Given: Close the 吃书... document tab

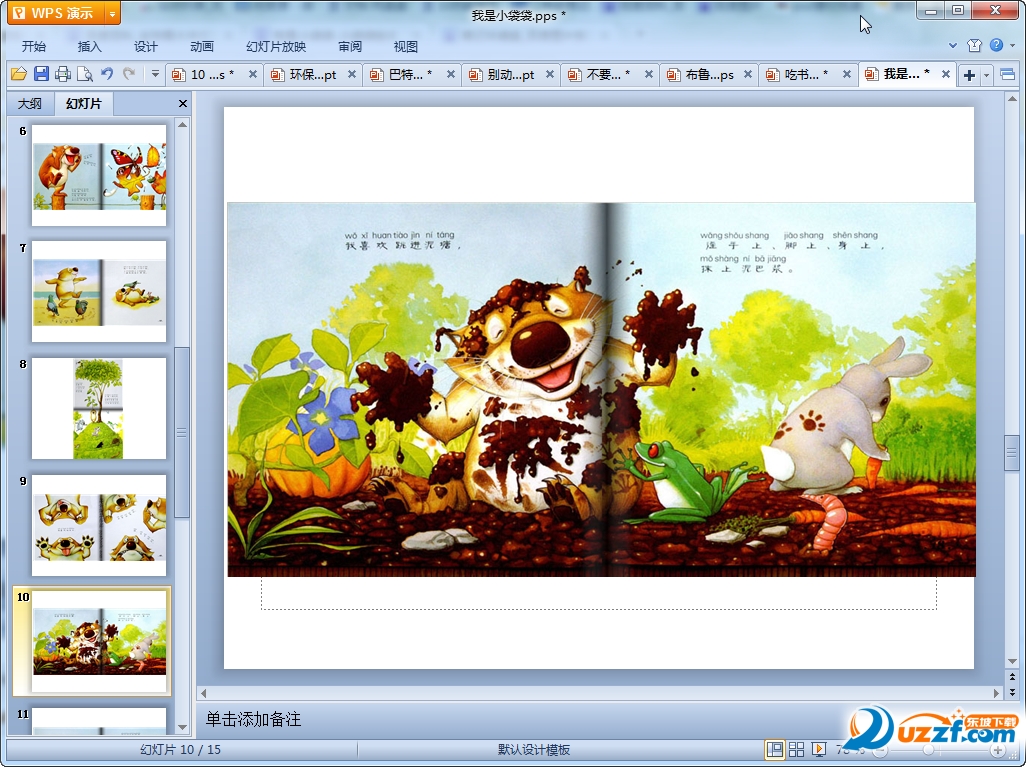Looking at the screenshot, I should click(847, 75).
